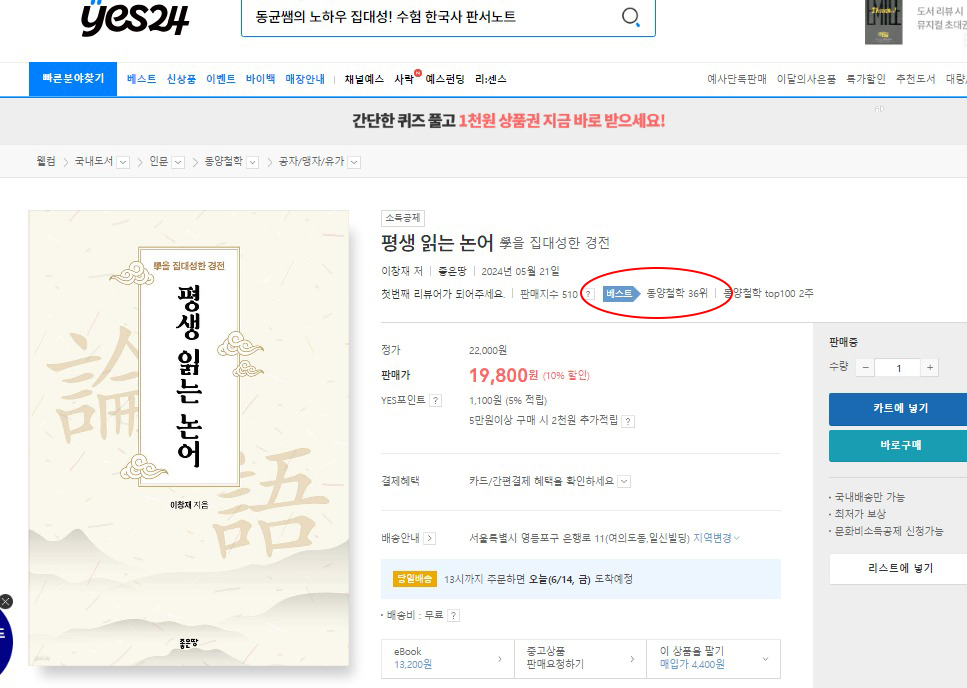Decrease quantity with the minus button
The height and width of the screenshot is (688, 967).
[x=866, y=368]
